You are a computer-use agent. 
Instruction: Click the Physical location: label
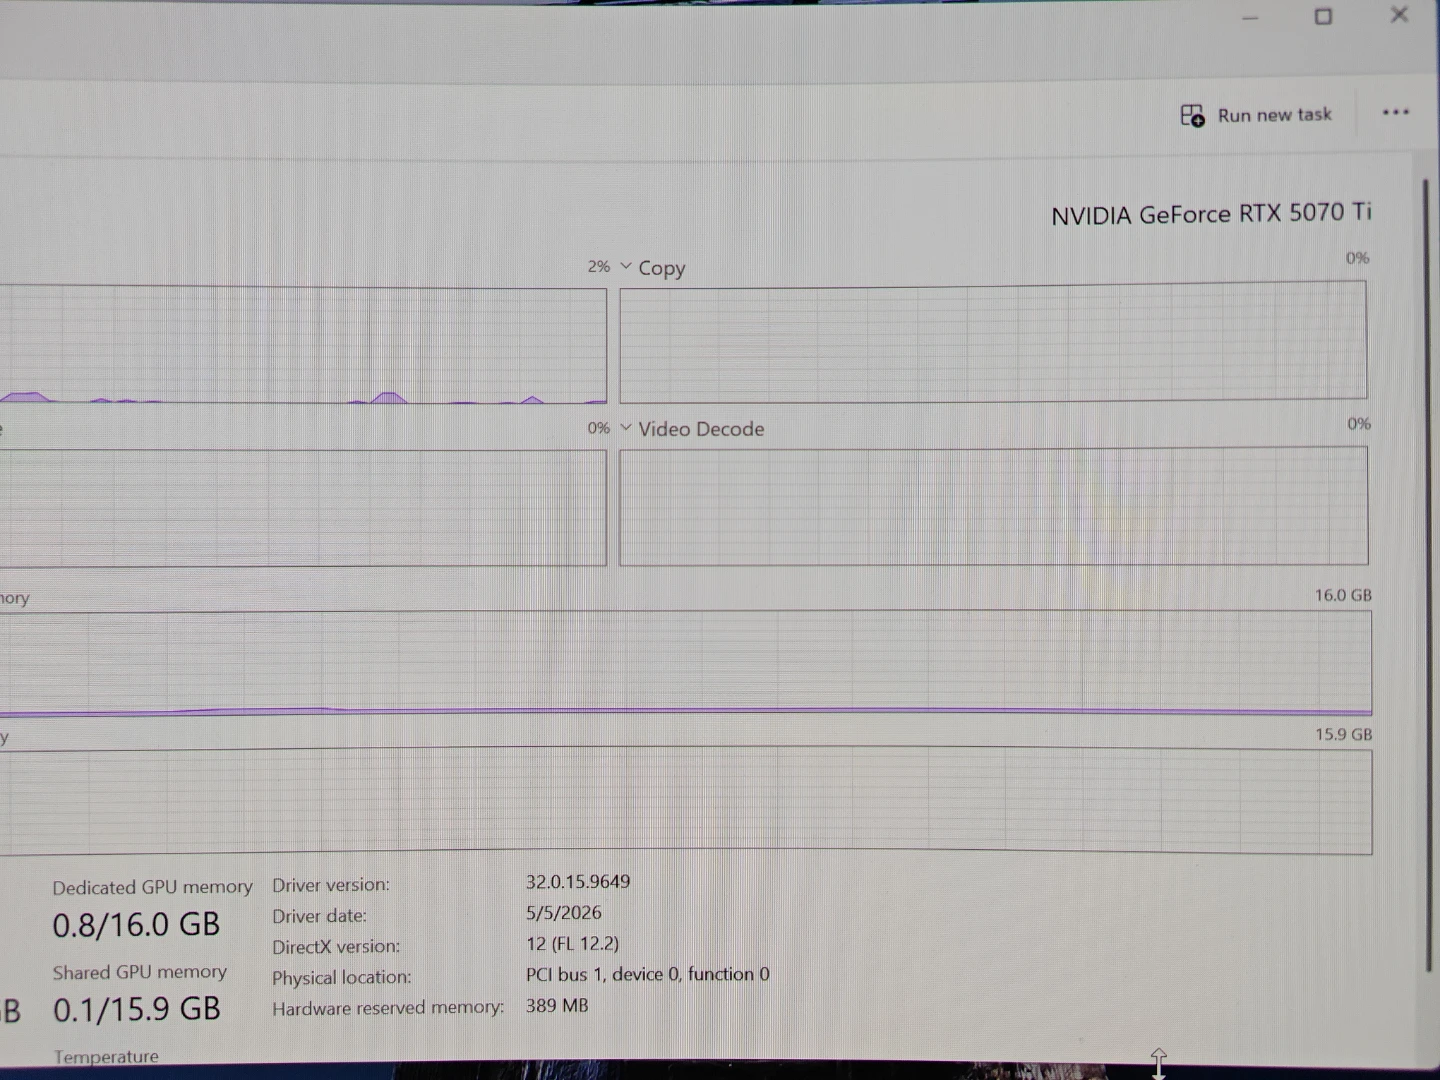click(341, 977)
